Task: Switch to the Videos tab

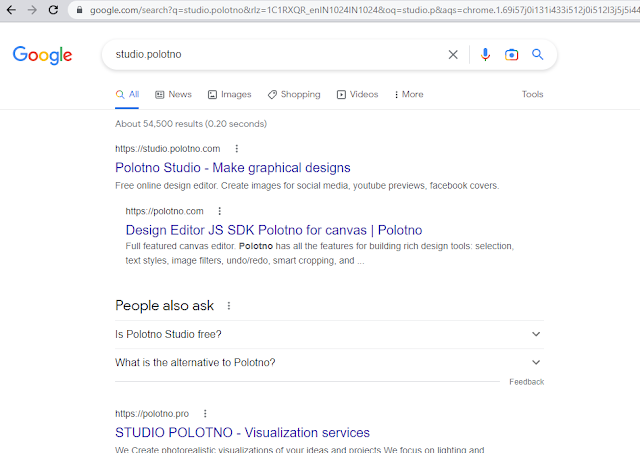Action: coord(358,94)
